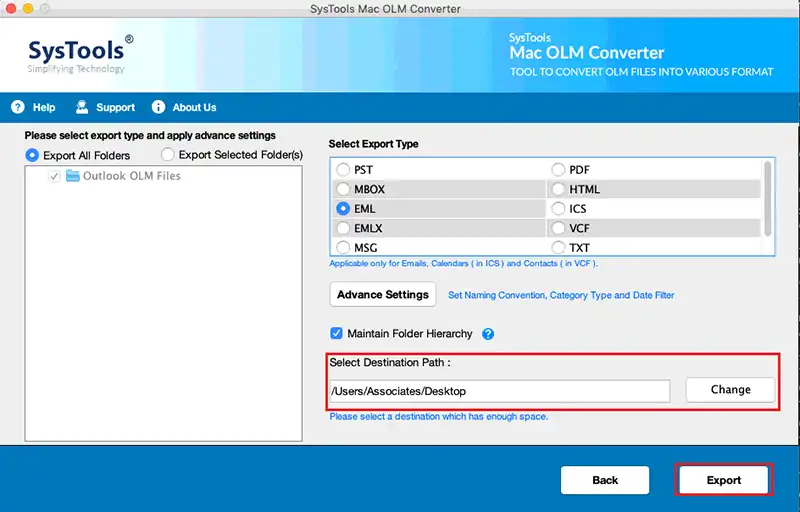Click 'Select Destination Path :' label
The width and height of the screenshot is (800, 512).
pyautogui.click(x=390, y=363)
